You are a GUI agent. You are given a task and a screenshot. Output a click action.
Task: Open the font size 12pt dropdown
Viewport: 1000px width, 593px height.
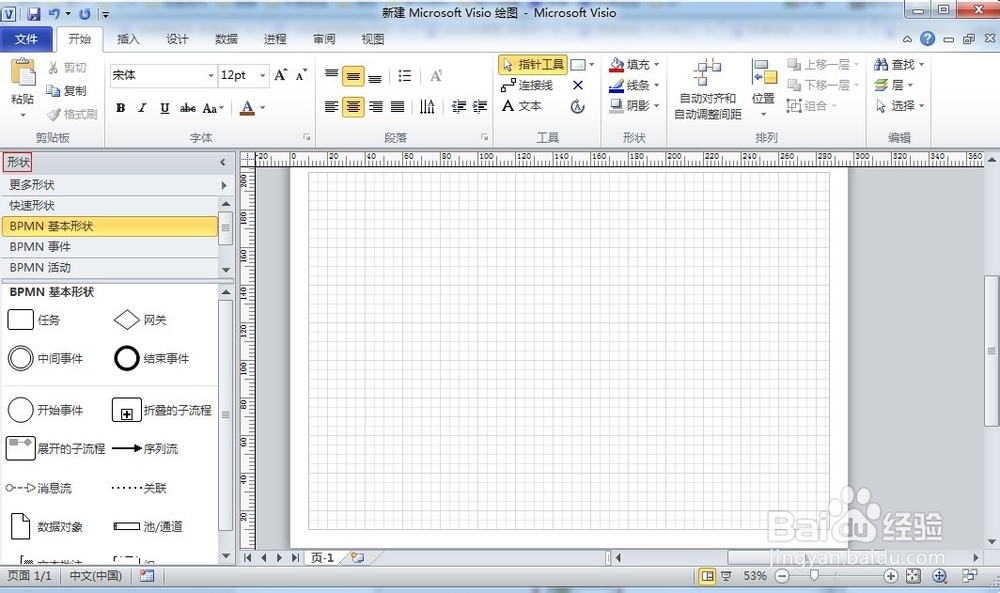point(262,75)
